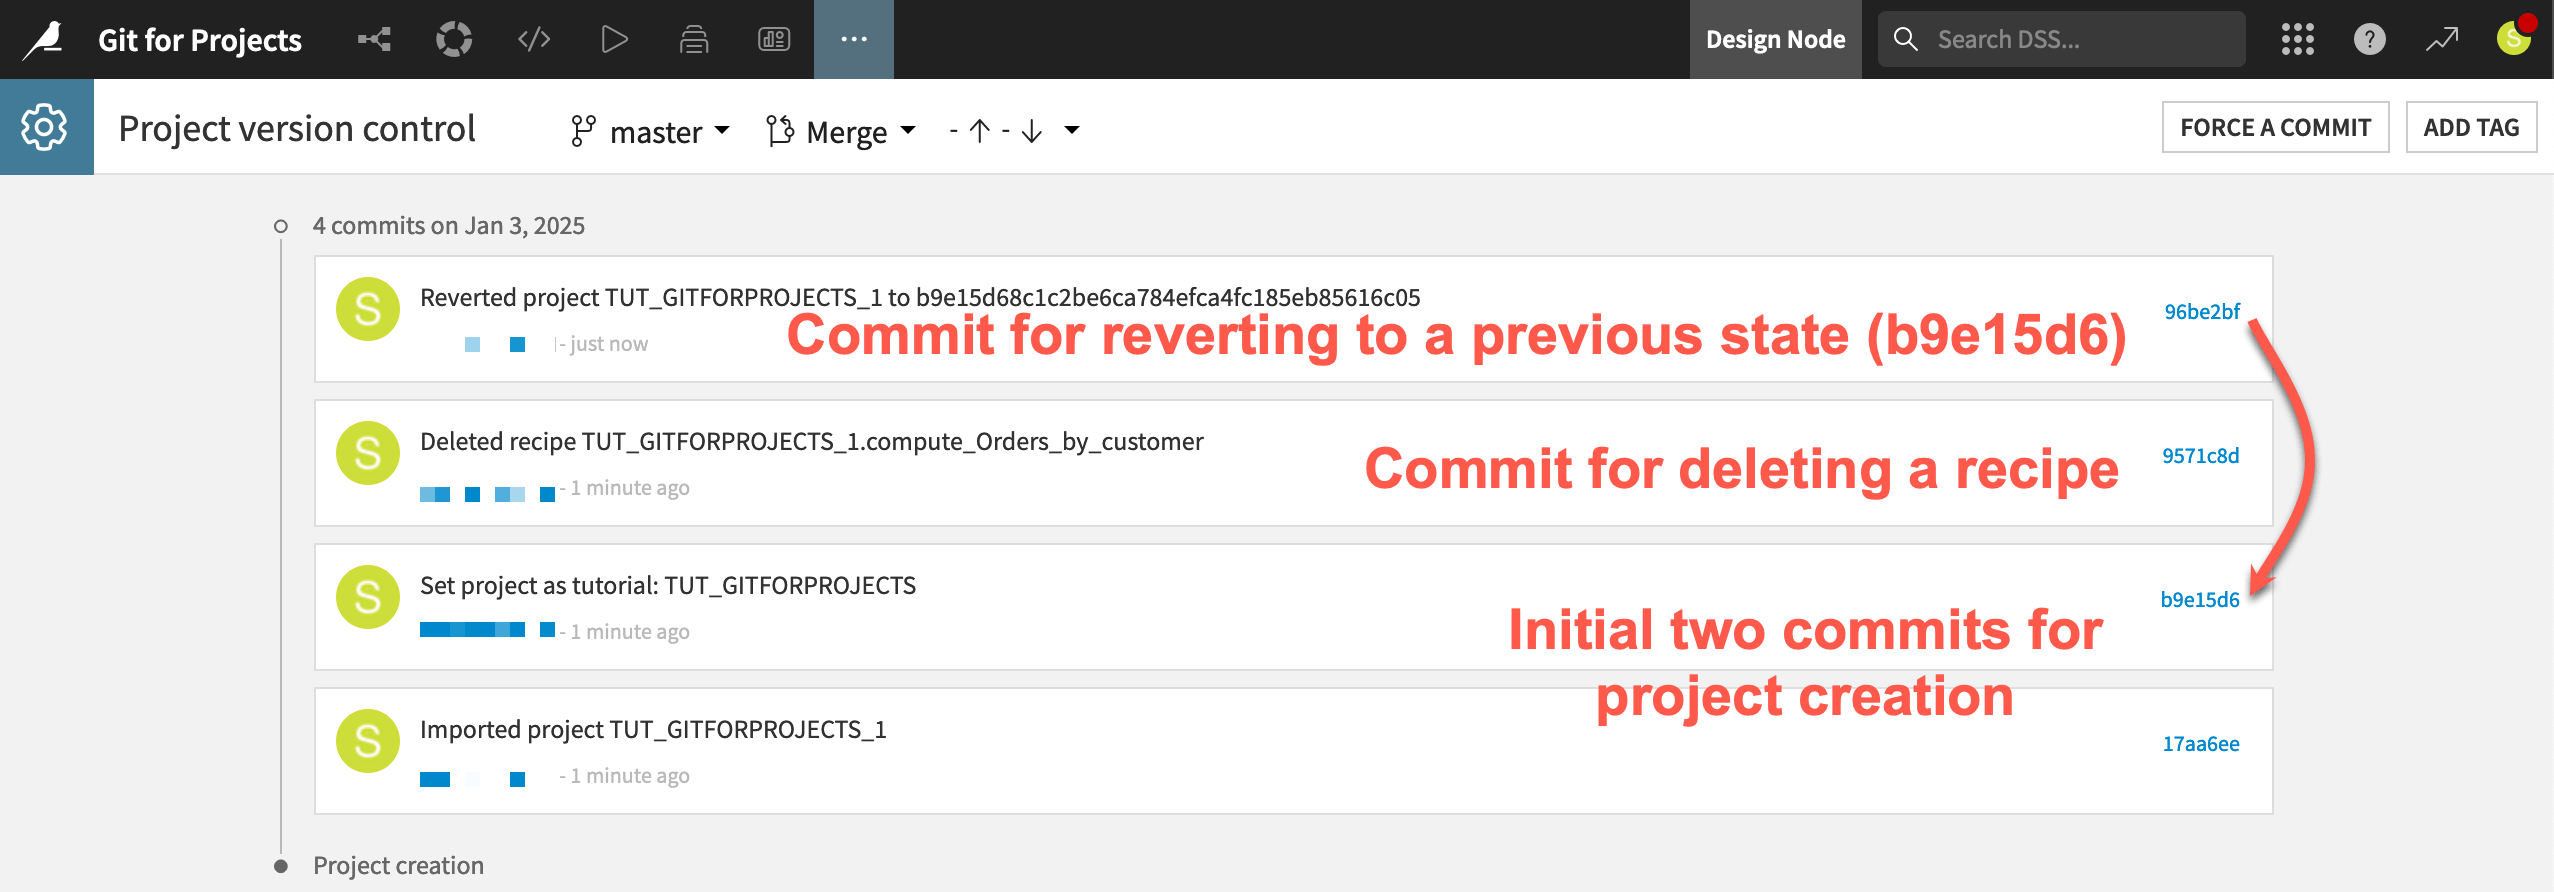This screenshot has width=2554, height=892.
Task: Click avatar on Imported project commit
Action: [x=368, y=742]
